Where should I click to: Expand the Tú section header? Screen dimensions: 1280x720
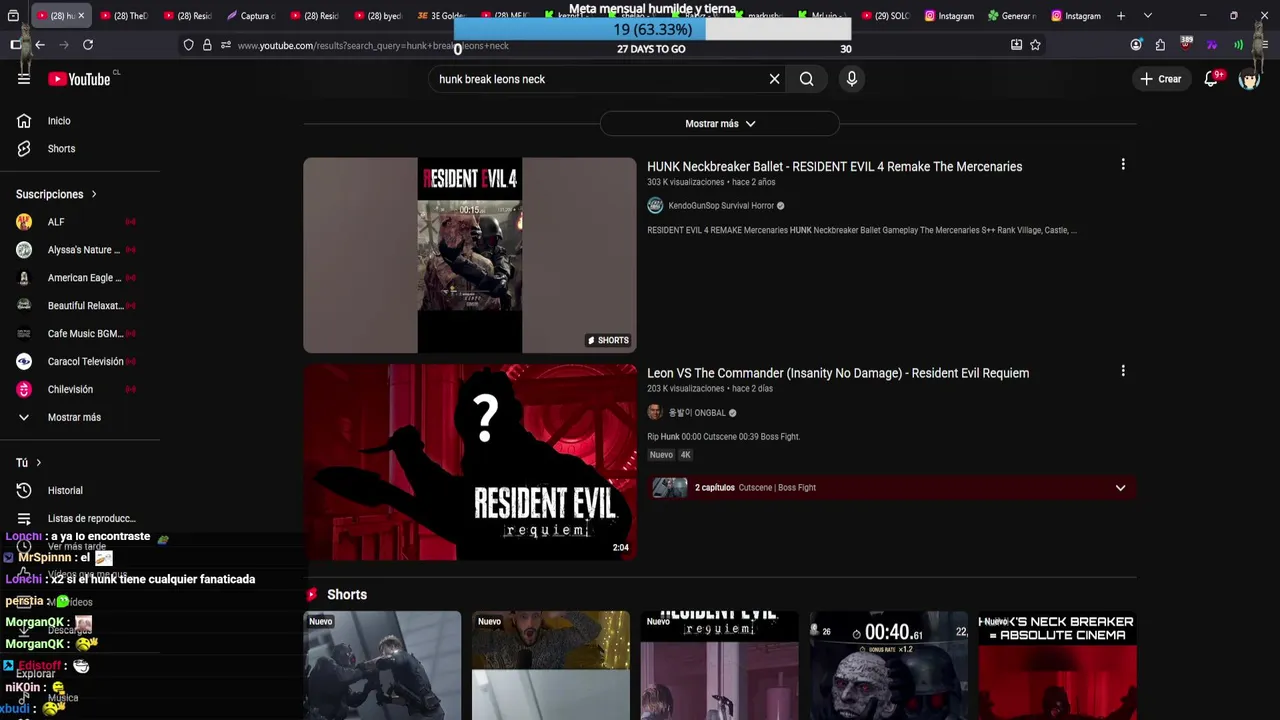[29, 463]
